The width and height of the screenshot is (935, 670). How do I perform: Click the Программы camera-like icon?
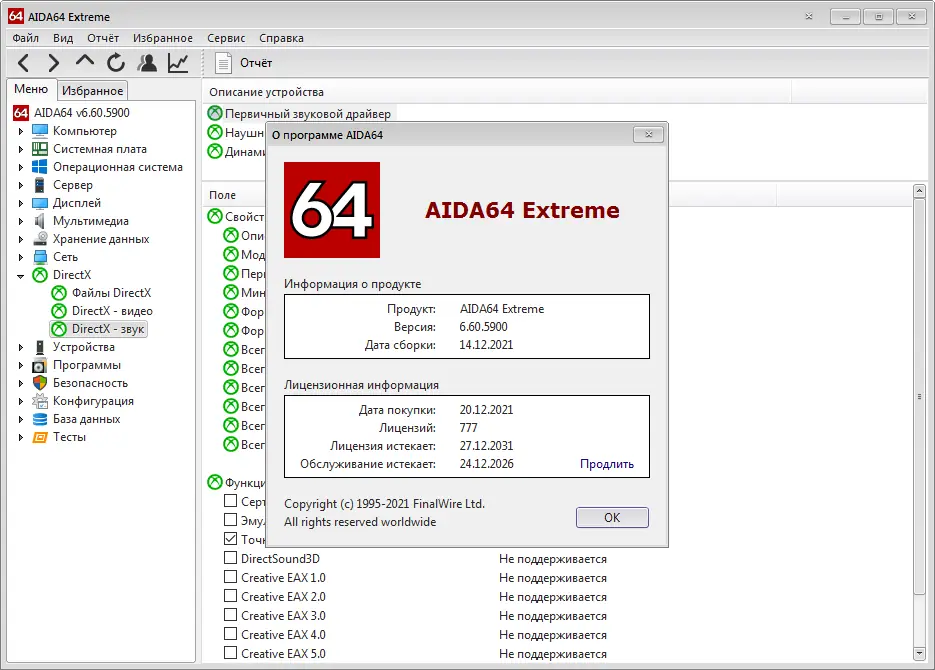pos(40,365)
